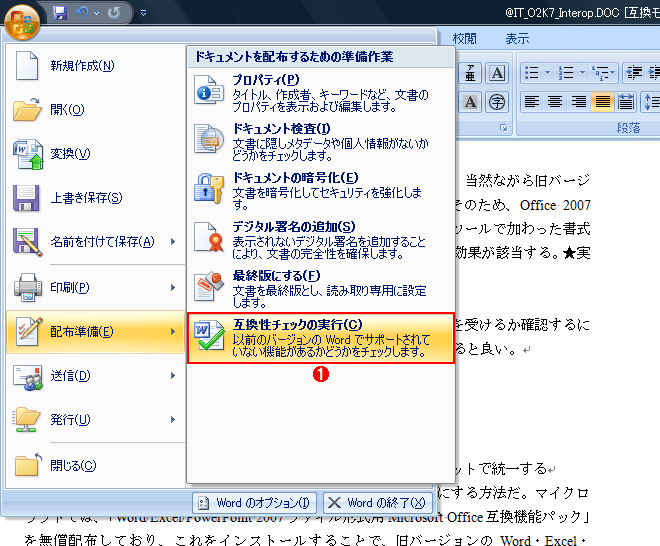This screenshot has width=660, height=546.
Task: Expand the 発行 submenu arrow
Action: 173,419
